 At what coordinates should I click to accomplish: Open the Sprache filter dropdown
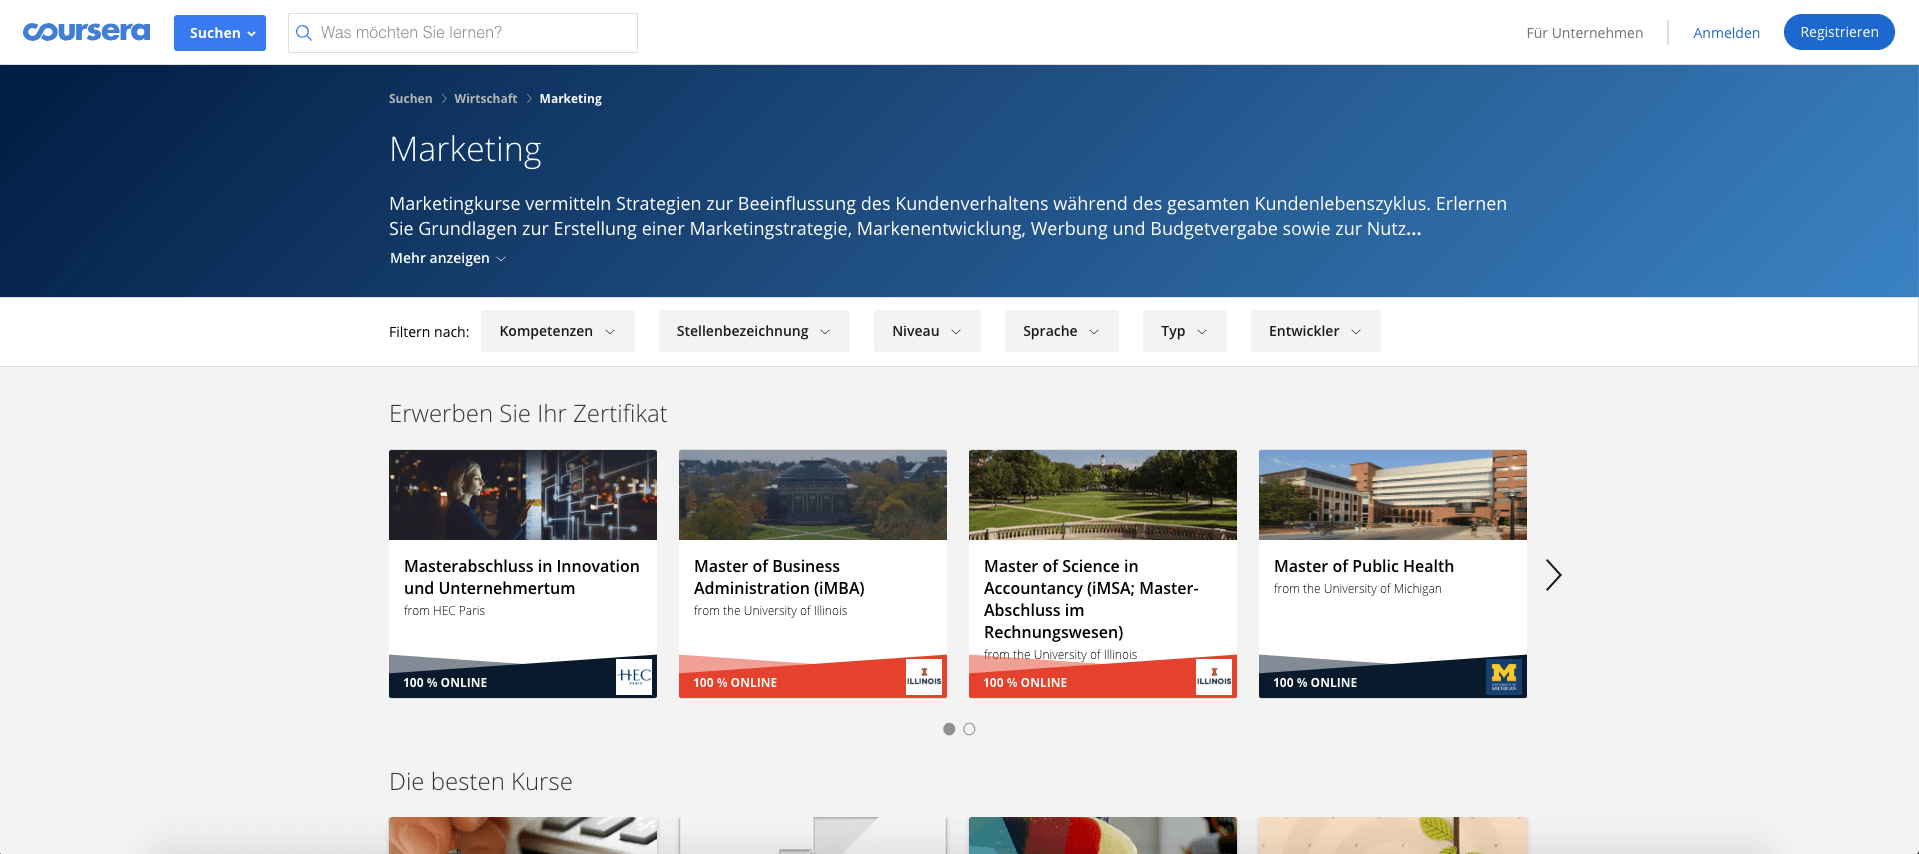click(x=1061, y=331)
